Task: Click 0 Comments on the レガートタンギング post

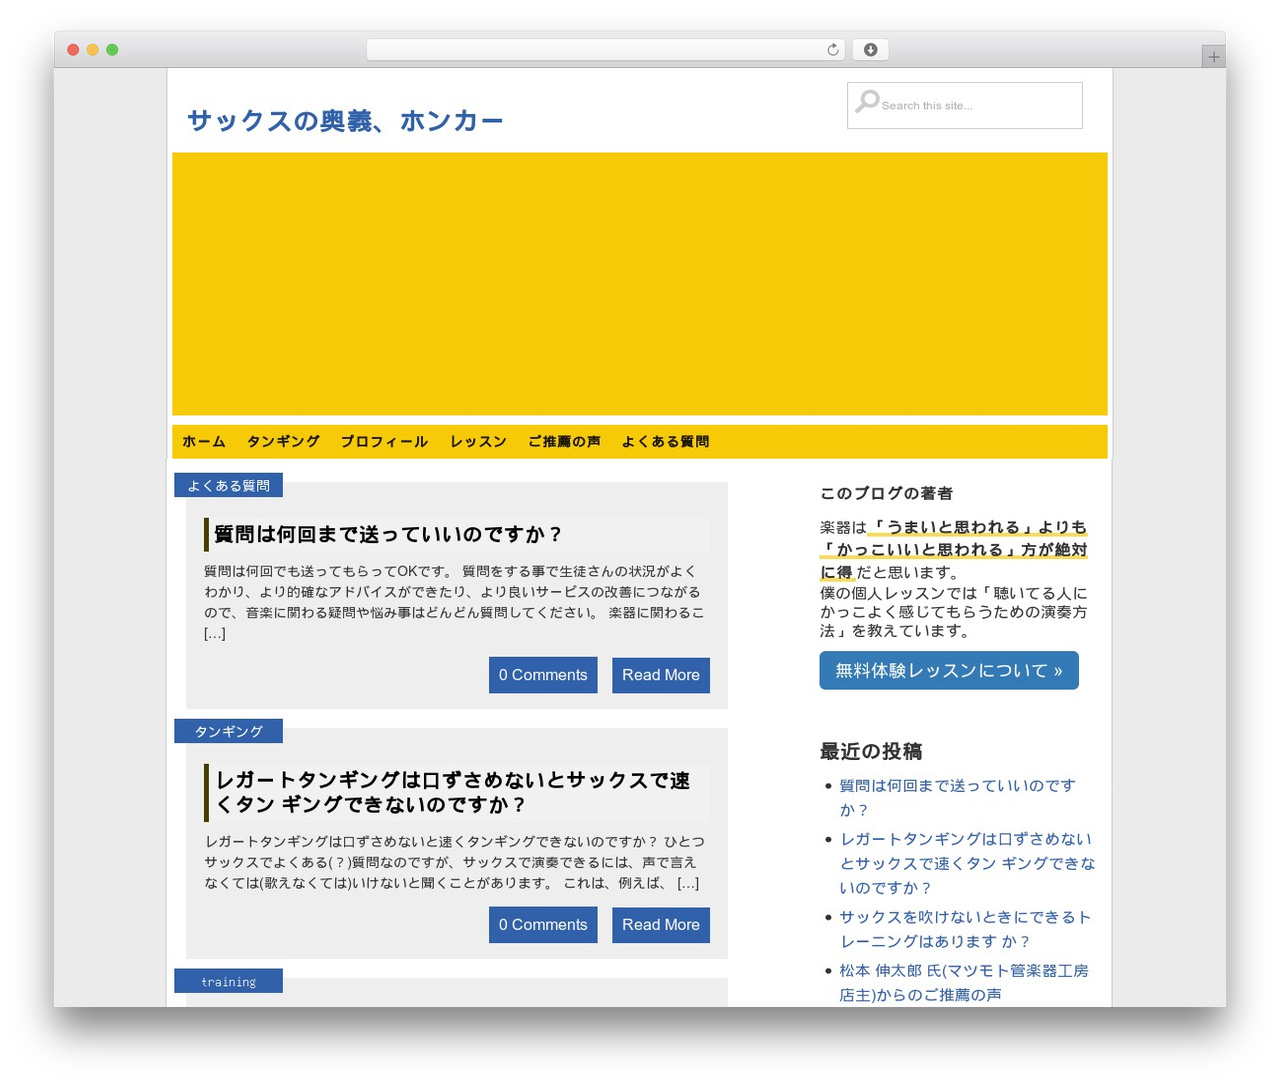Action: [543, 925]
